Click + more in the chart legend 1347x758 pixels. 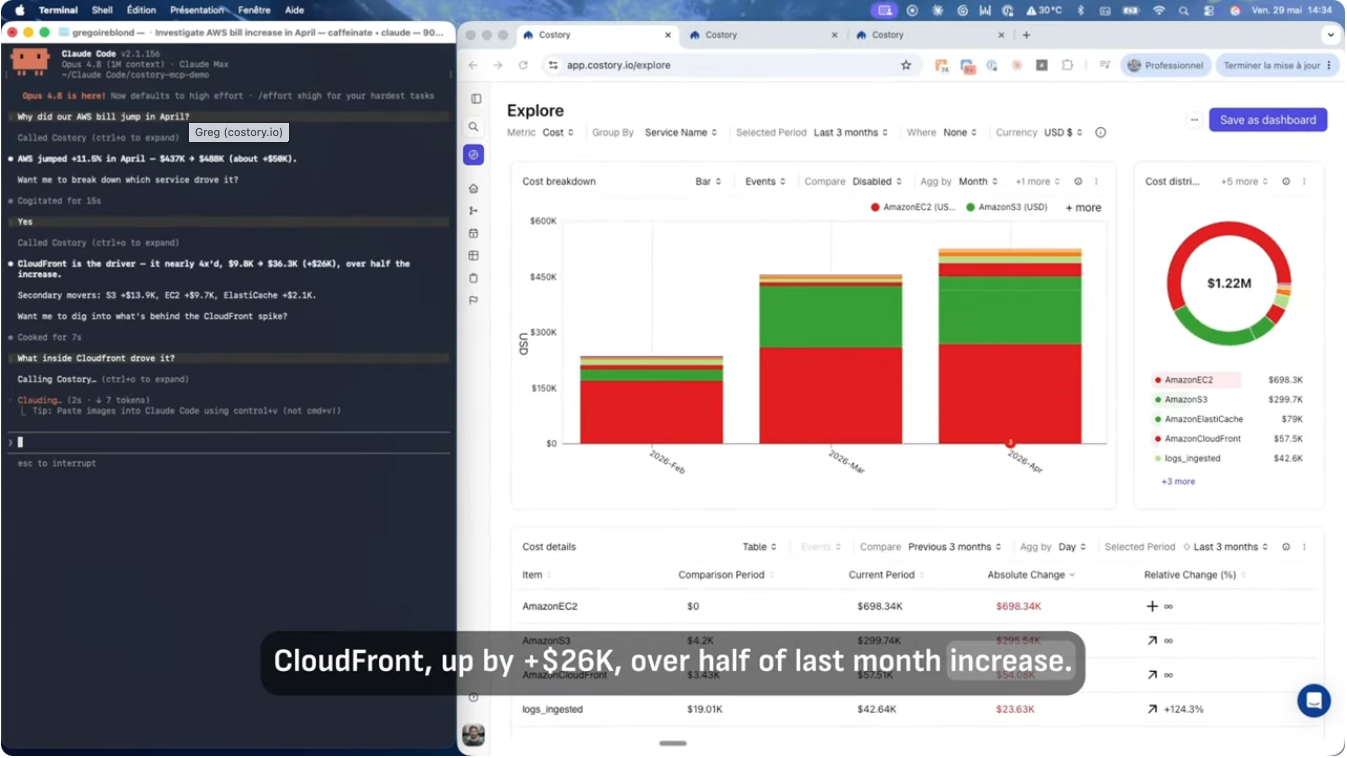(1083, 208)
